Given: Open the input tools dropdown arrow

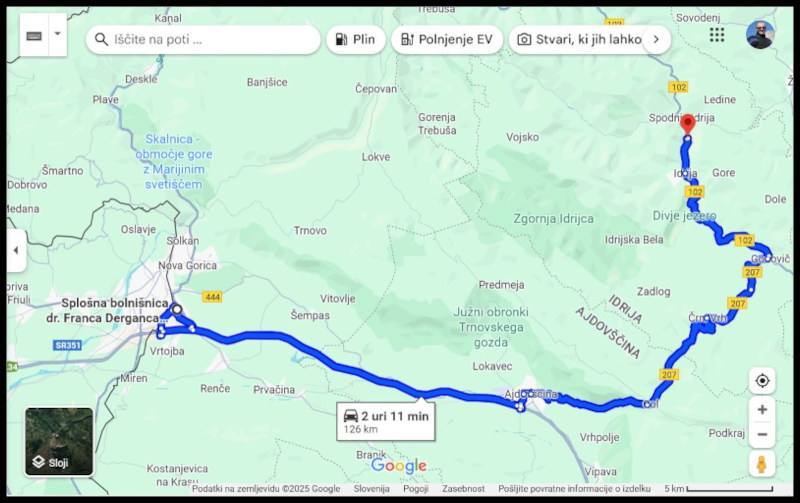Looking at the screenshot, I should (58, 34).
